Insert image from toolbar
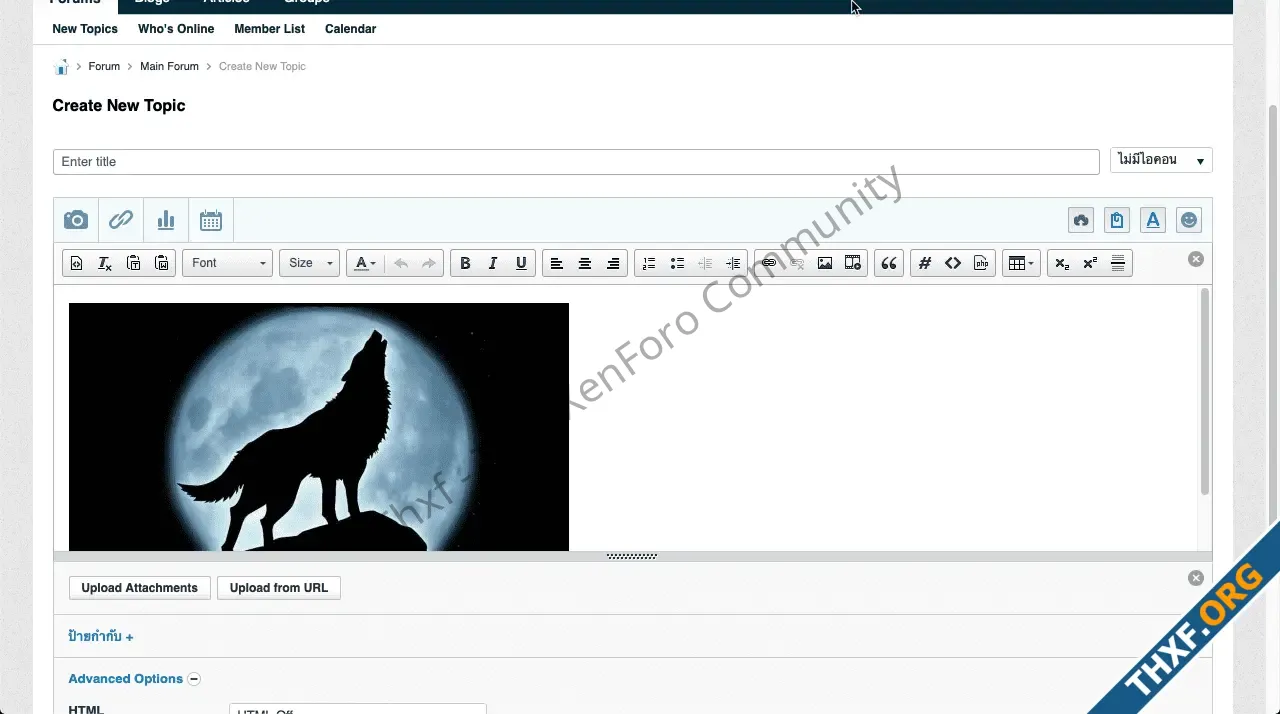Viewport: 1280px width, 714px height. click(825, 263)
